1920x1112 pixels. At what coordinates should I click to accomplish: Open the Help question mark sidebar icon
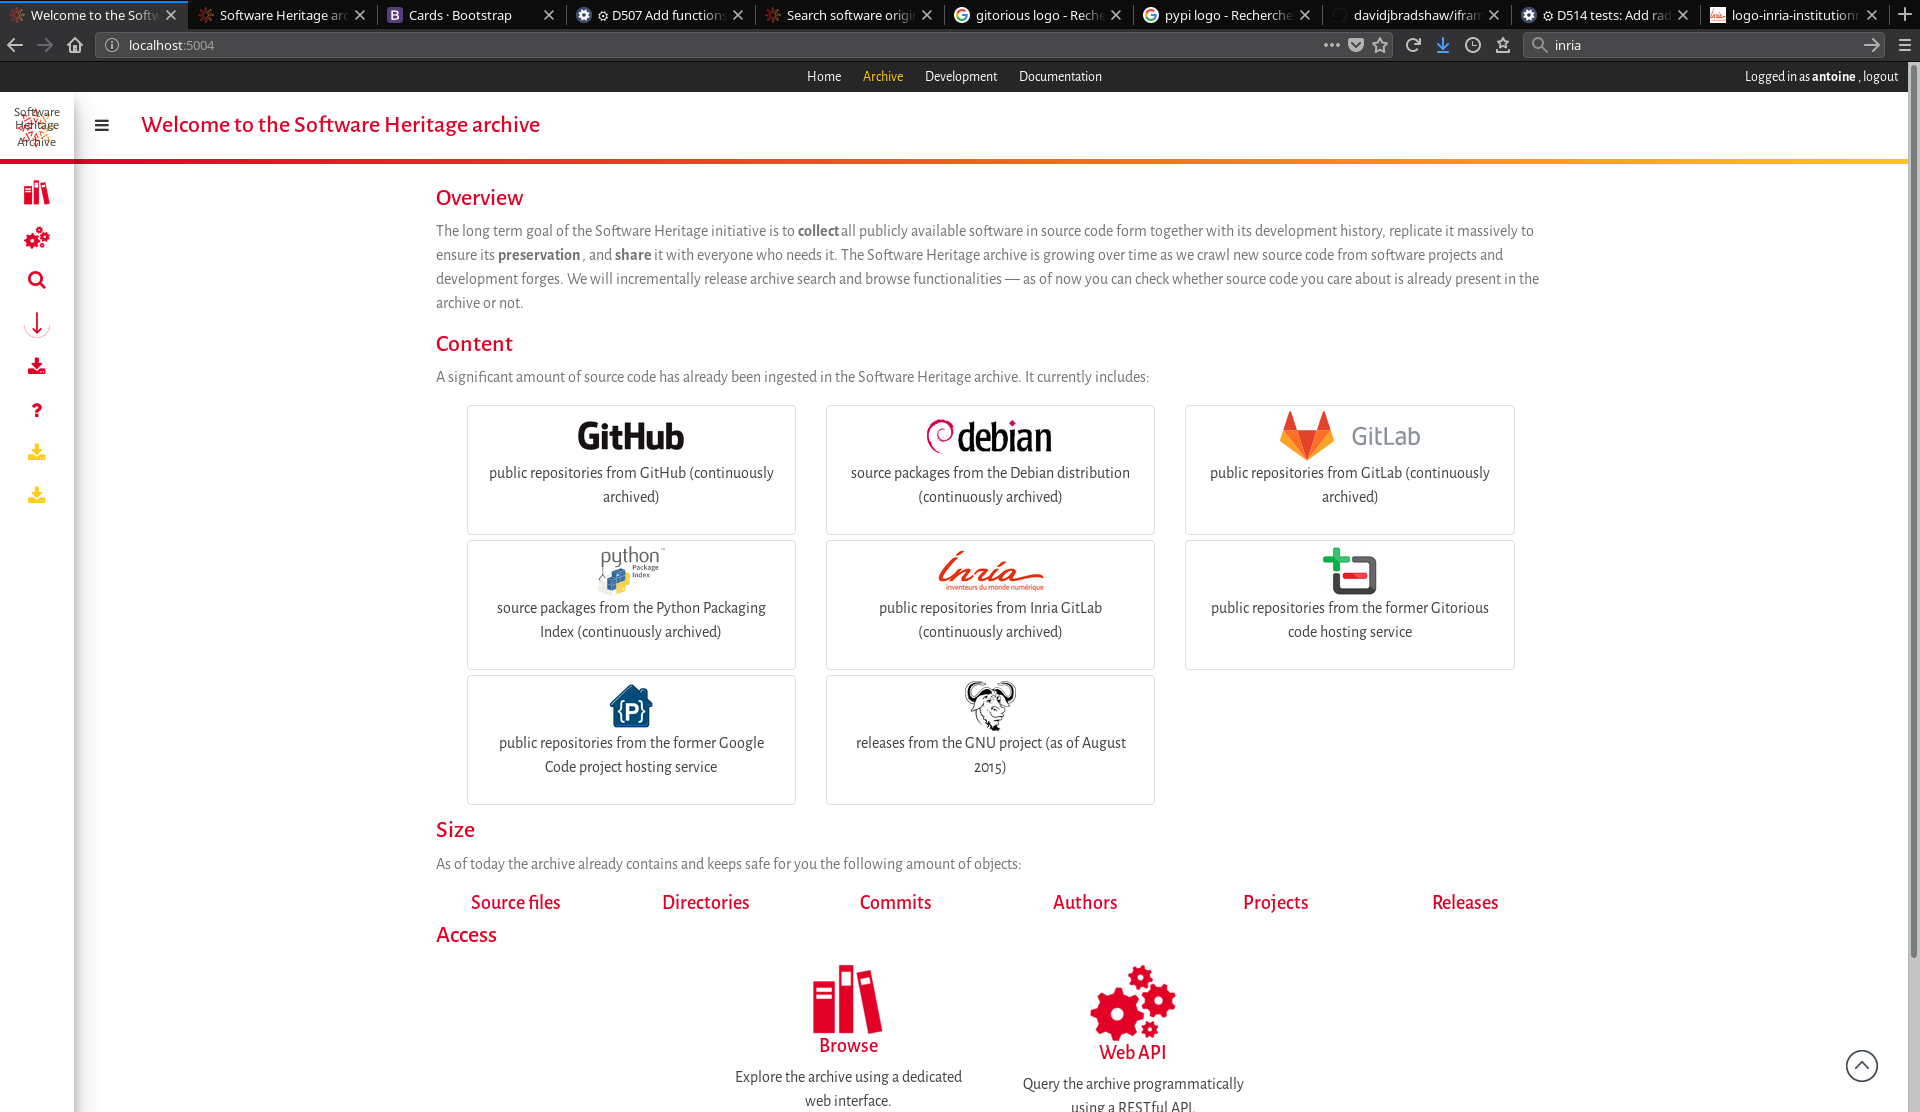[37, 410]
